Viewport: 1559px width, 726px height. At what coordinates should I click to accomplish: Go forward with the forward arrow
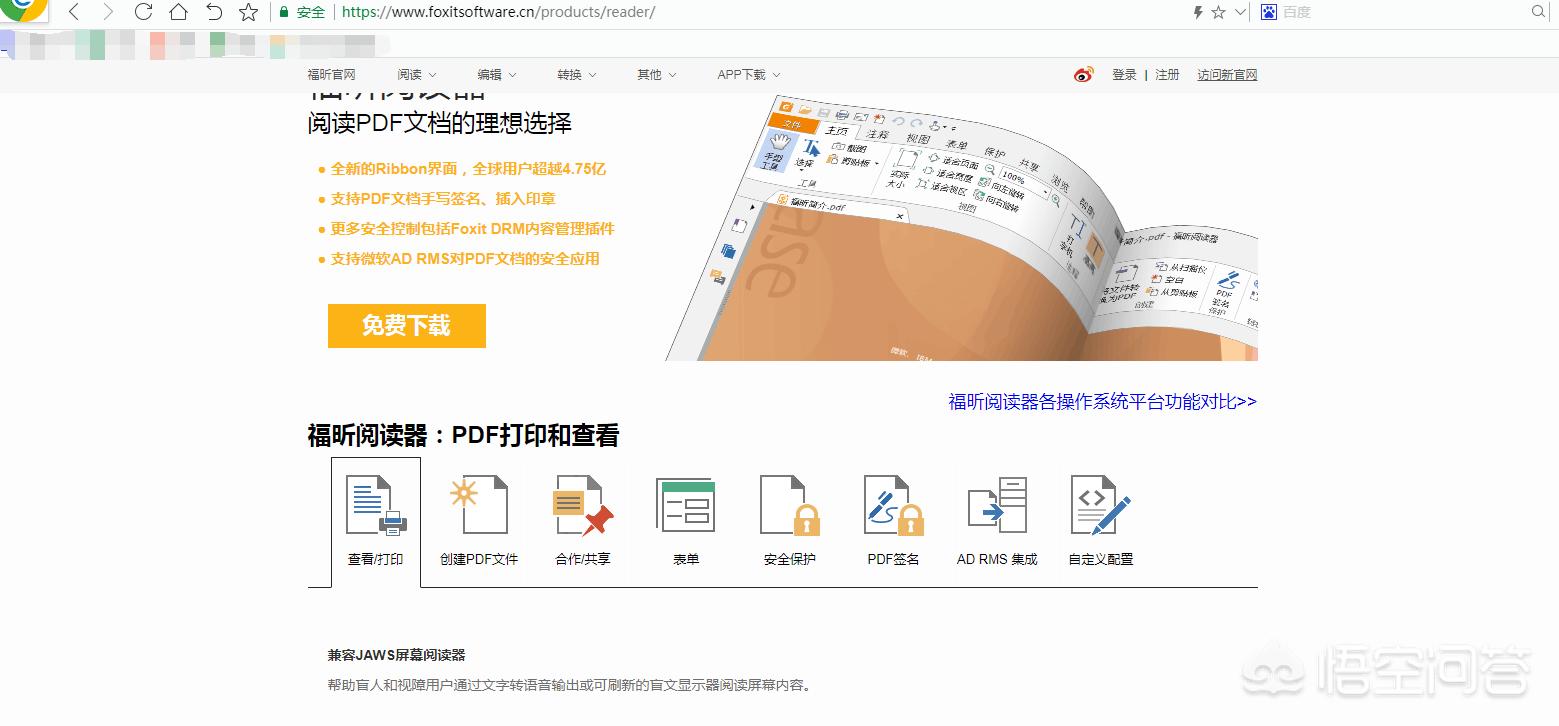coord(108,12)
